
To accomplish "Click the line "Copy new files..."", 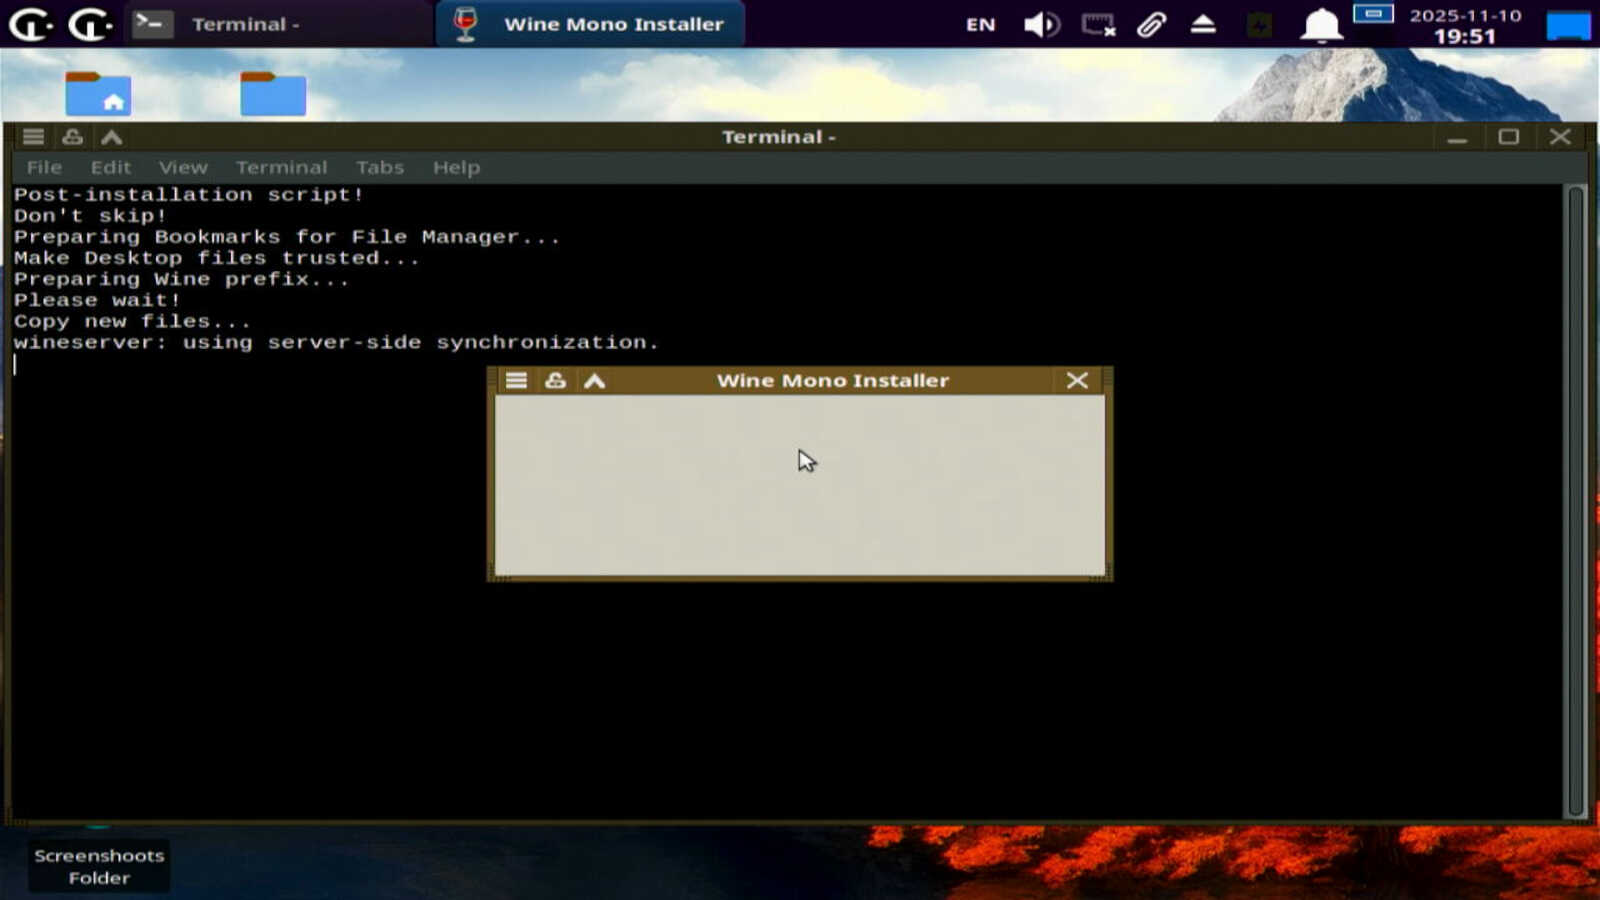I will [132, 321].
